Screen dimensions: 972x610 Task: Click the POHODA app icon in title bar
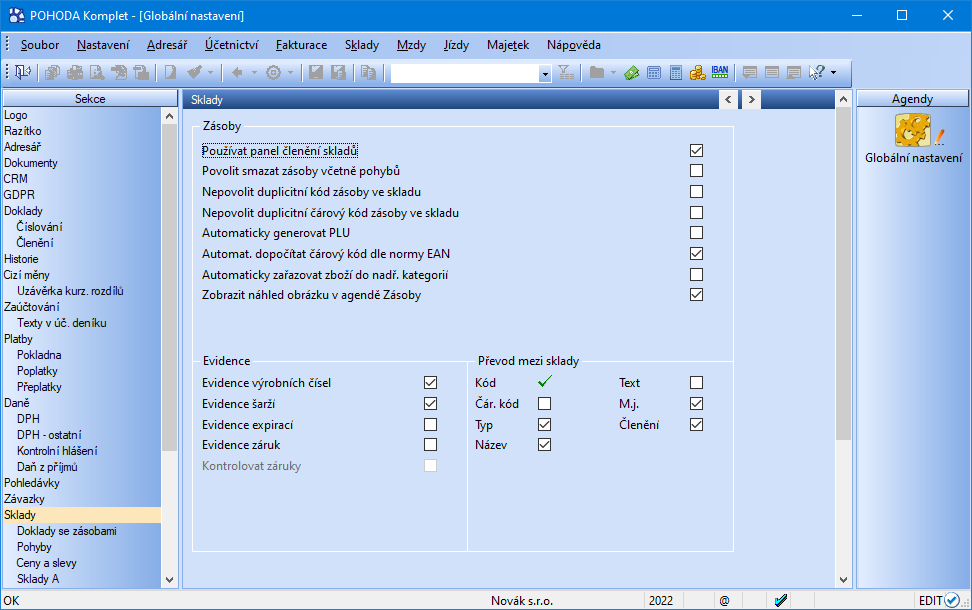(16, 15)
